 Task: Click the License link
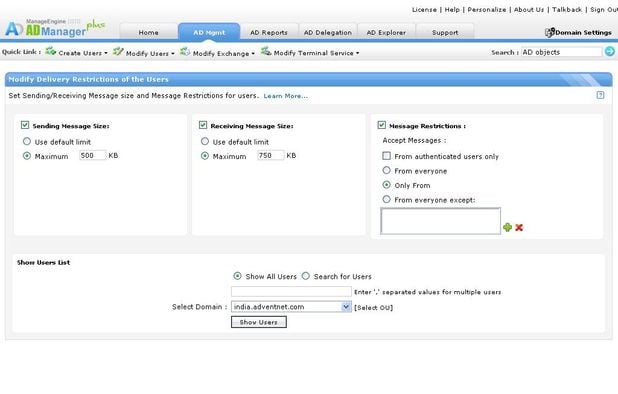tap(424, 9)
